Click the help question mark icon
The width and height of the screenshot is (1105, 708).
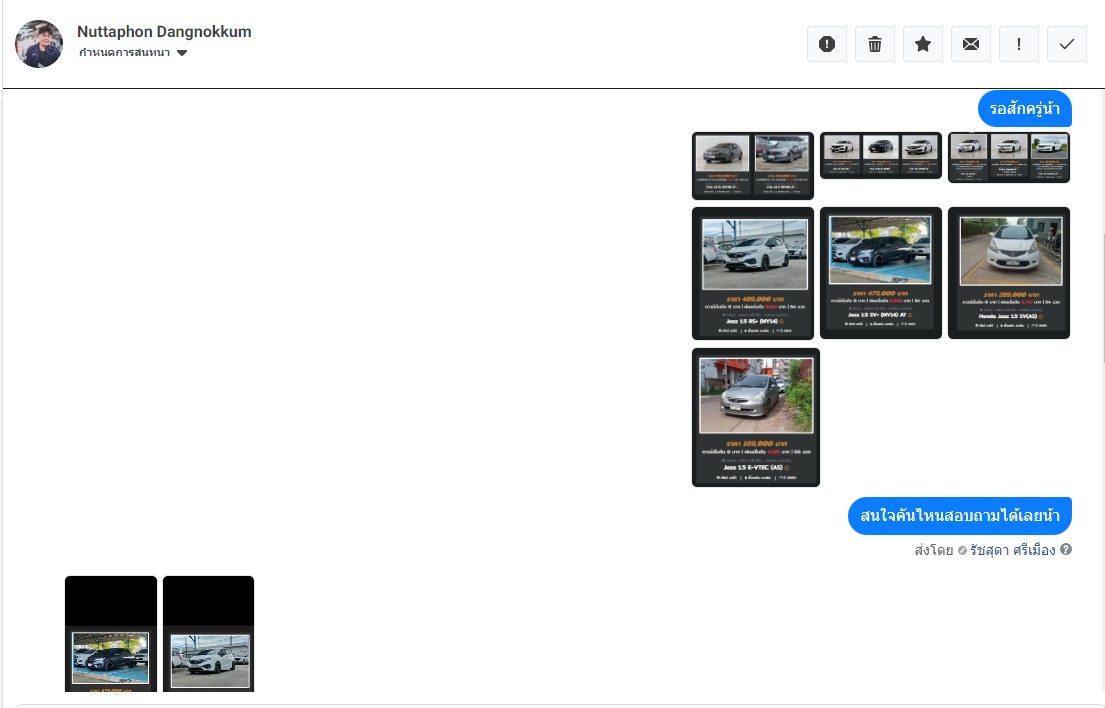(1066, 550)
